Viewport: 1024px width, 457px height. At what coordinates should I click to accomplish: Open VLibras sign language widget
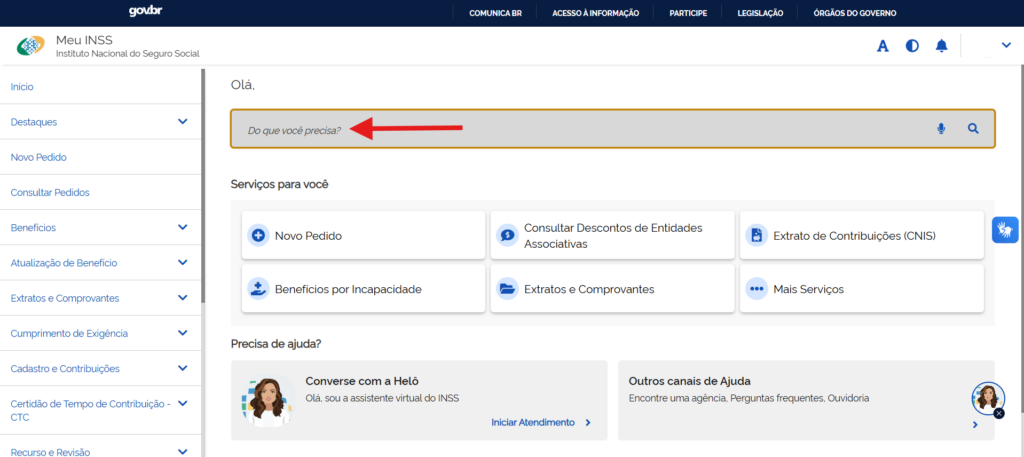click(1005, 230)
